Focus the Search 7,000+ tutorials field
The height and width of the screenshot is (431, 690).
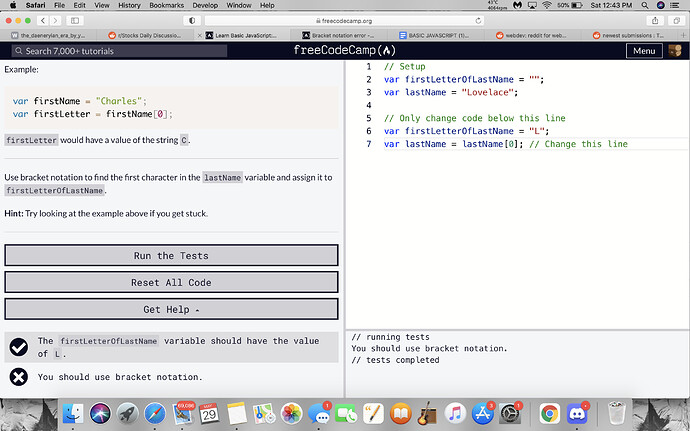click(119, 51)
